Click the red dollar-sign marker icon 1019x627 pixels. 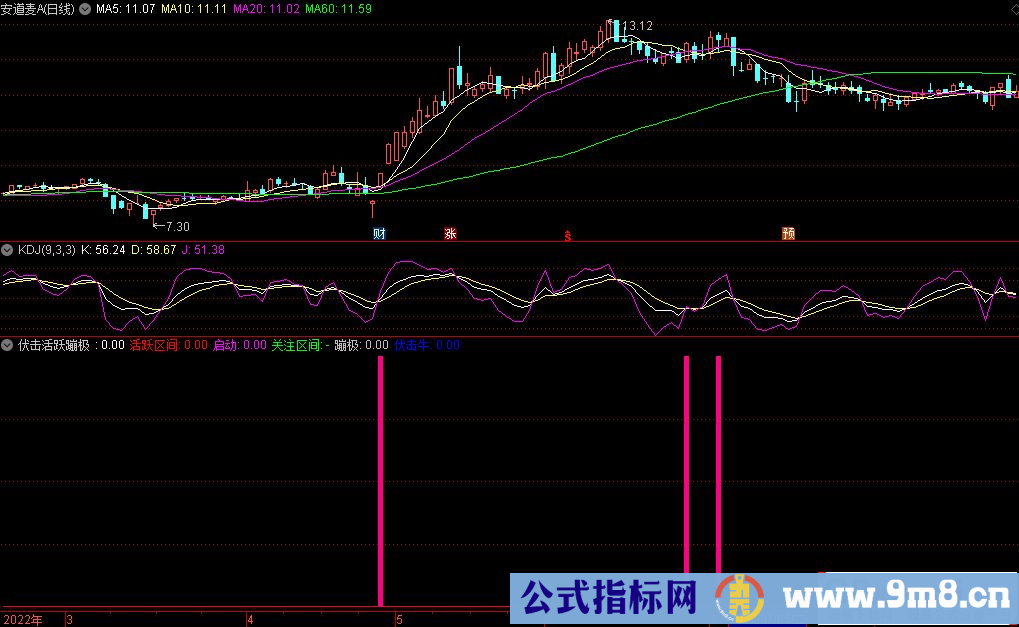[567, 236]
